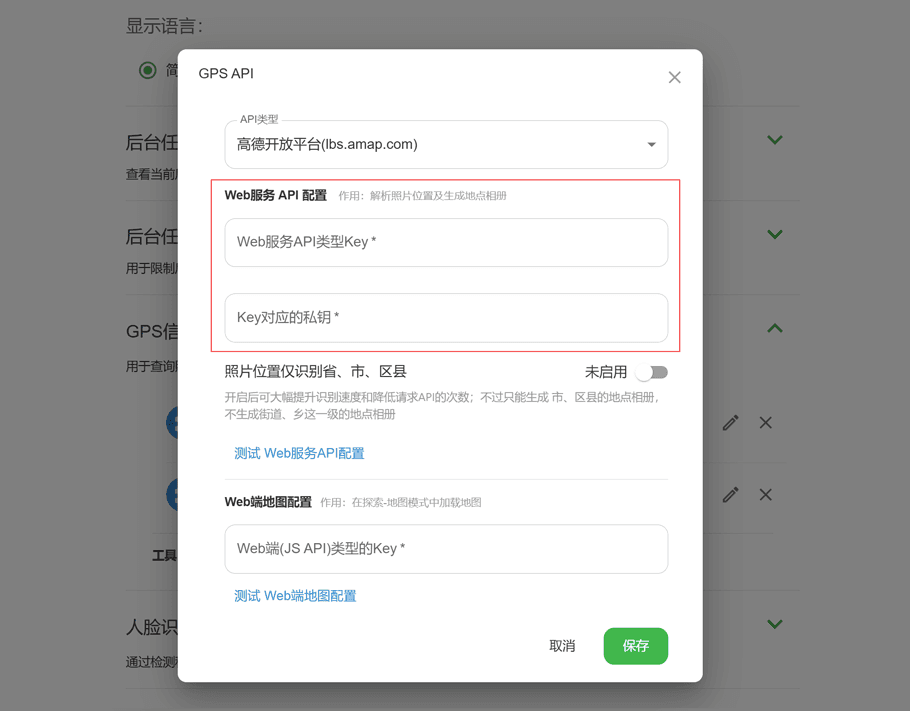Collapse the GPS信息 section chevron
Image resolution: width=910 pixels, height=711 pixels.
click(775, 329)
